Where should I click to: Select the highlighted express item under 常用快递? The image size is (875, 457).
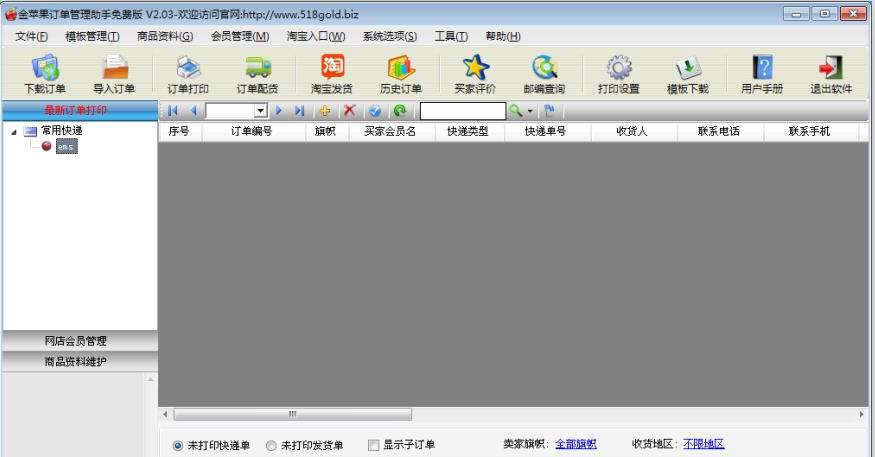coord(66,146)
